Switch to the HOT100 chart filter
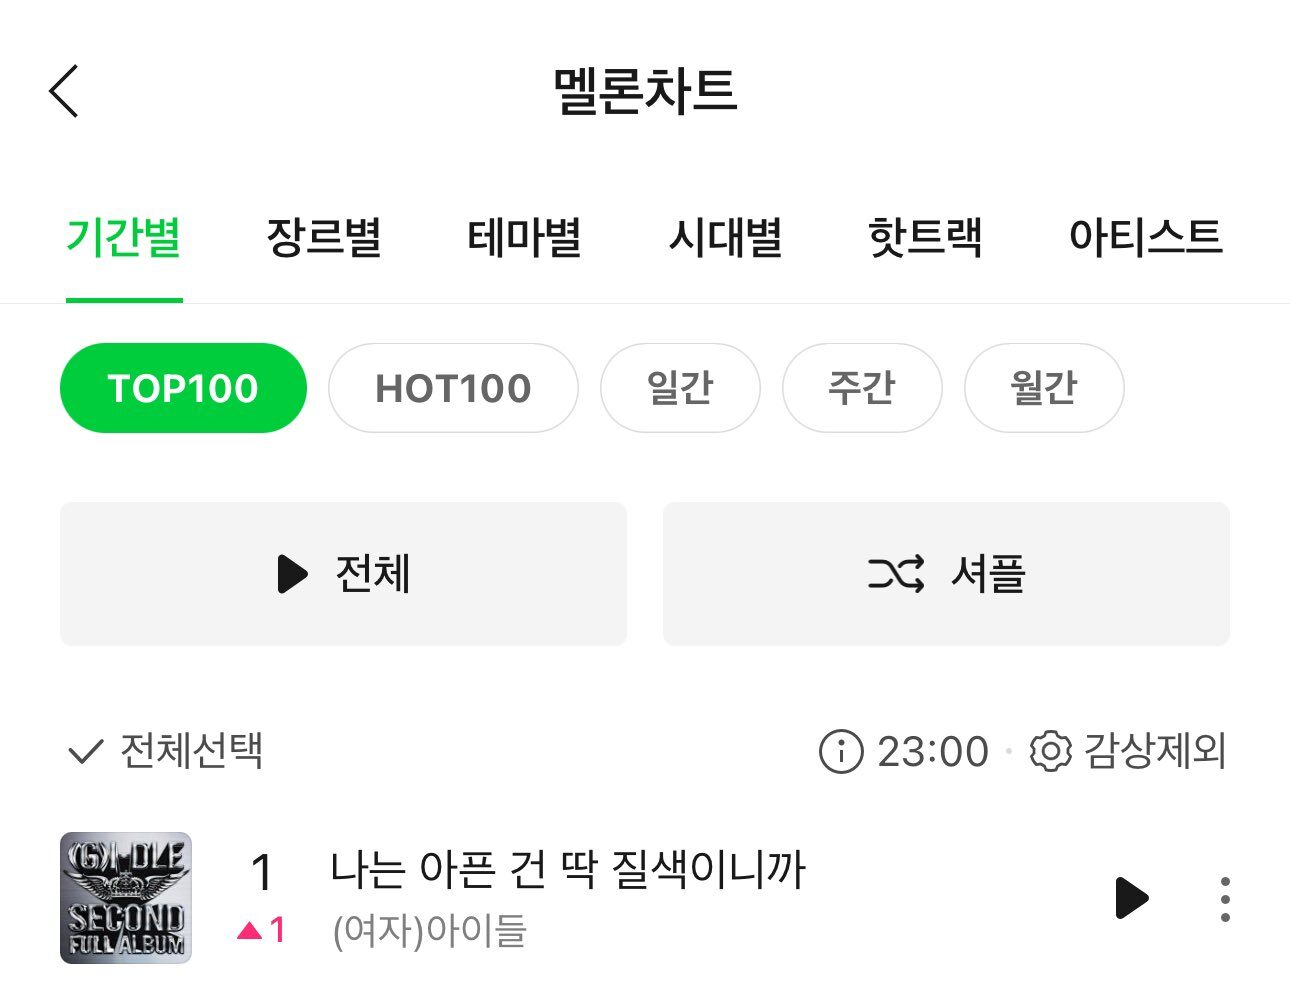1290x987 pixels. coord(453,388)
